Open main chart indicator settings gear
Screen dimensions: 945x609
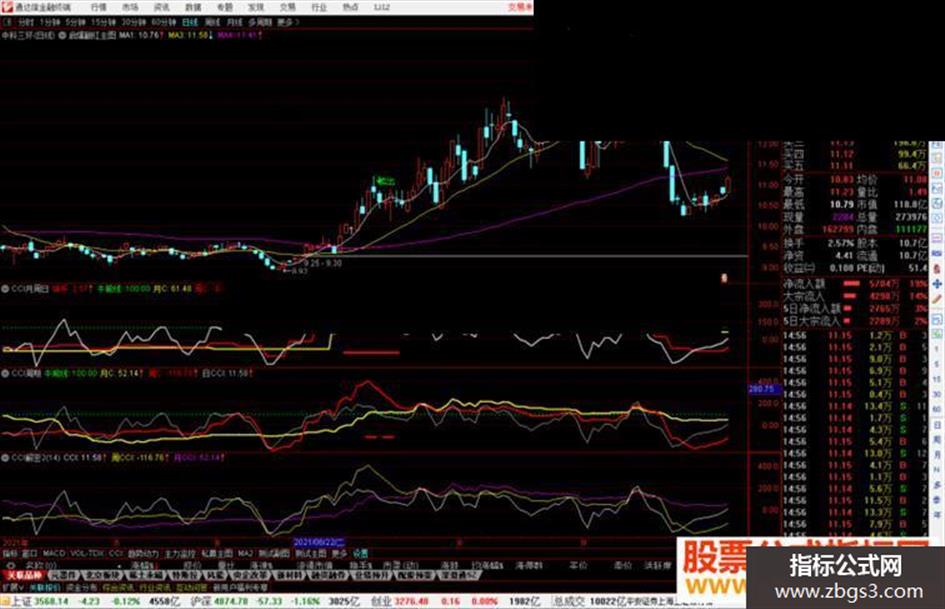point(63,36)
